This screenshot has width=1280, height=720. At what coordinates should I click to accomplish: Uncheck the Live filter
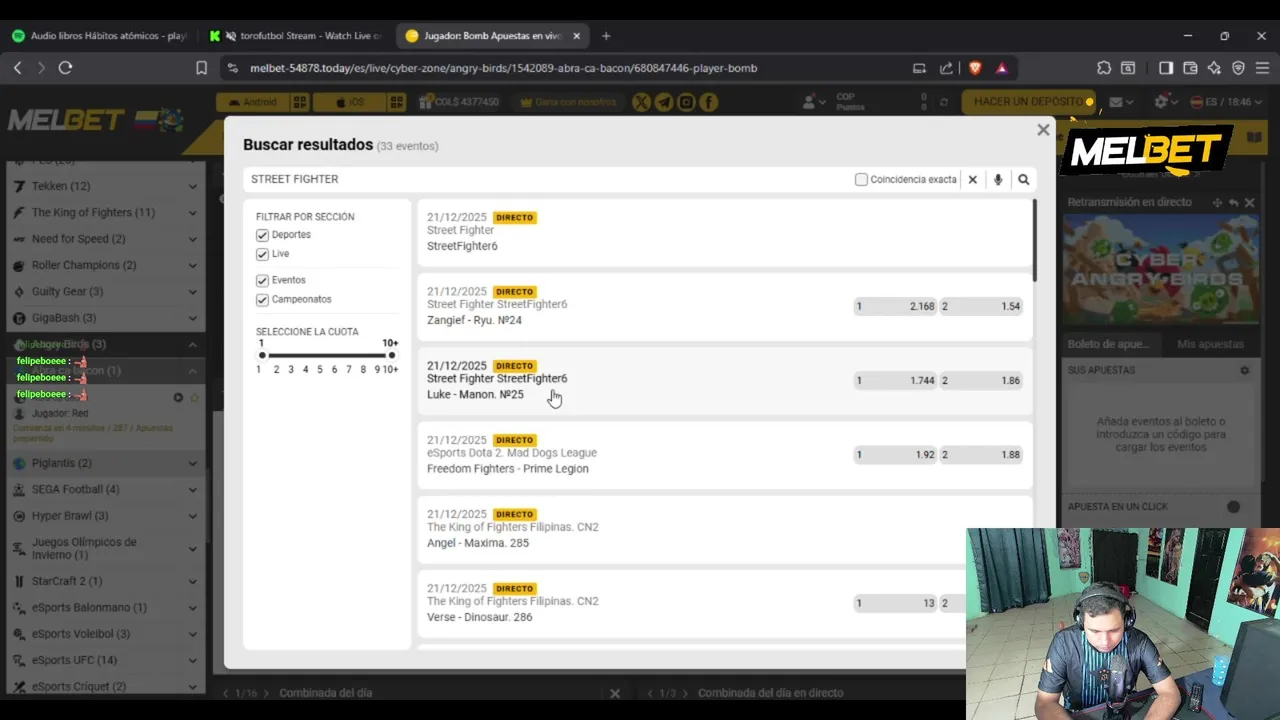(x=262, y=254)
